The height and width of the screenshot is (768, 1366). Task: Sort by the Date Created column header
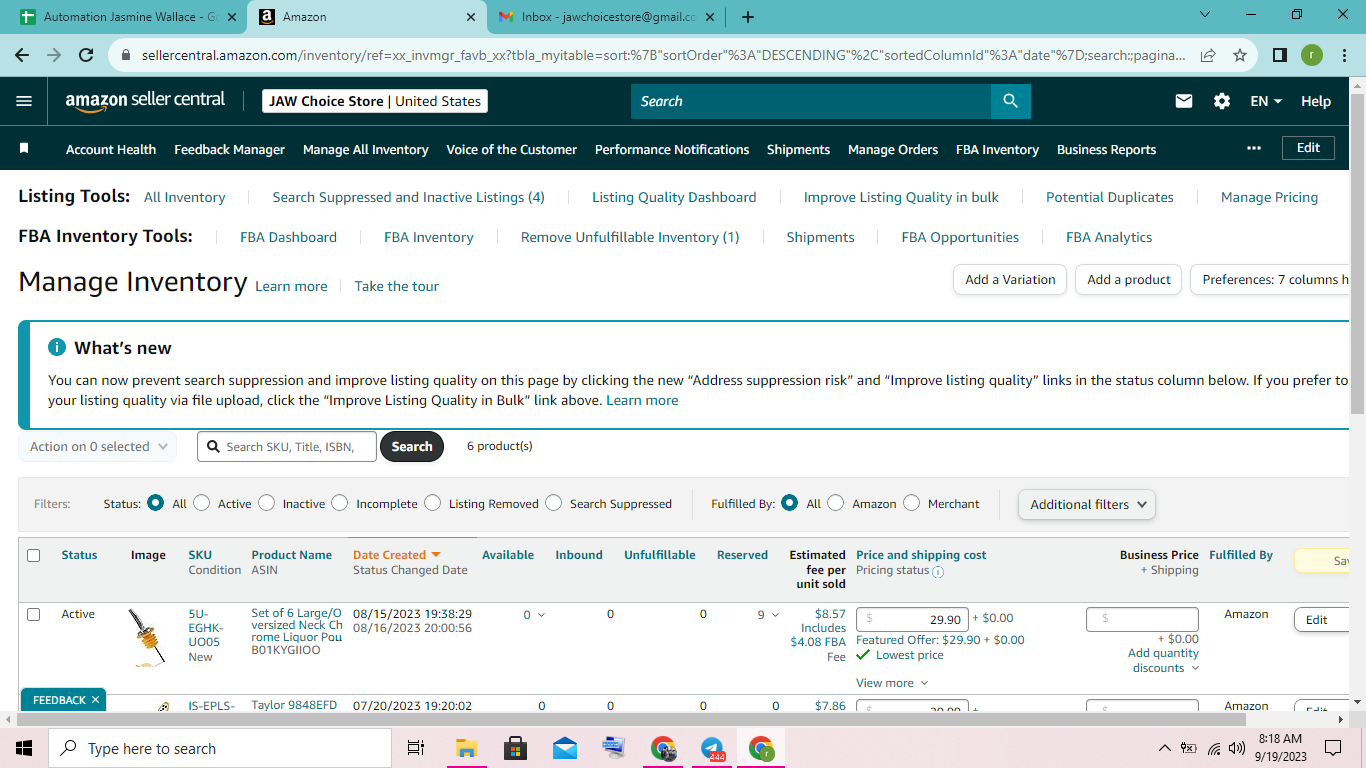(x=396, y=555)
